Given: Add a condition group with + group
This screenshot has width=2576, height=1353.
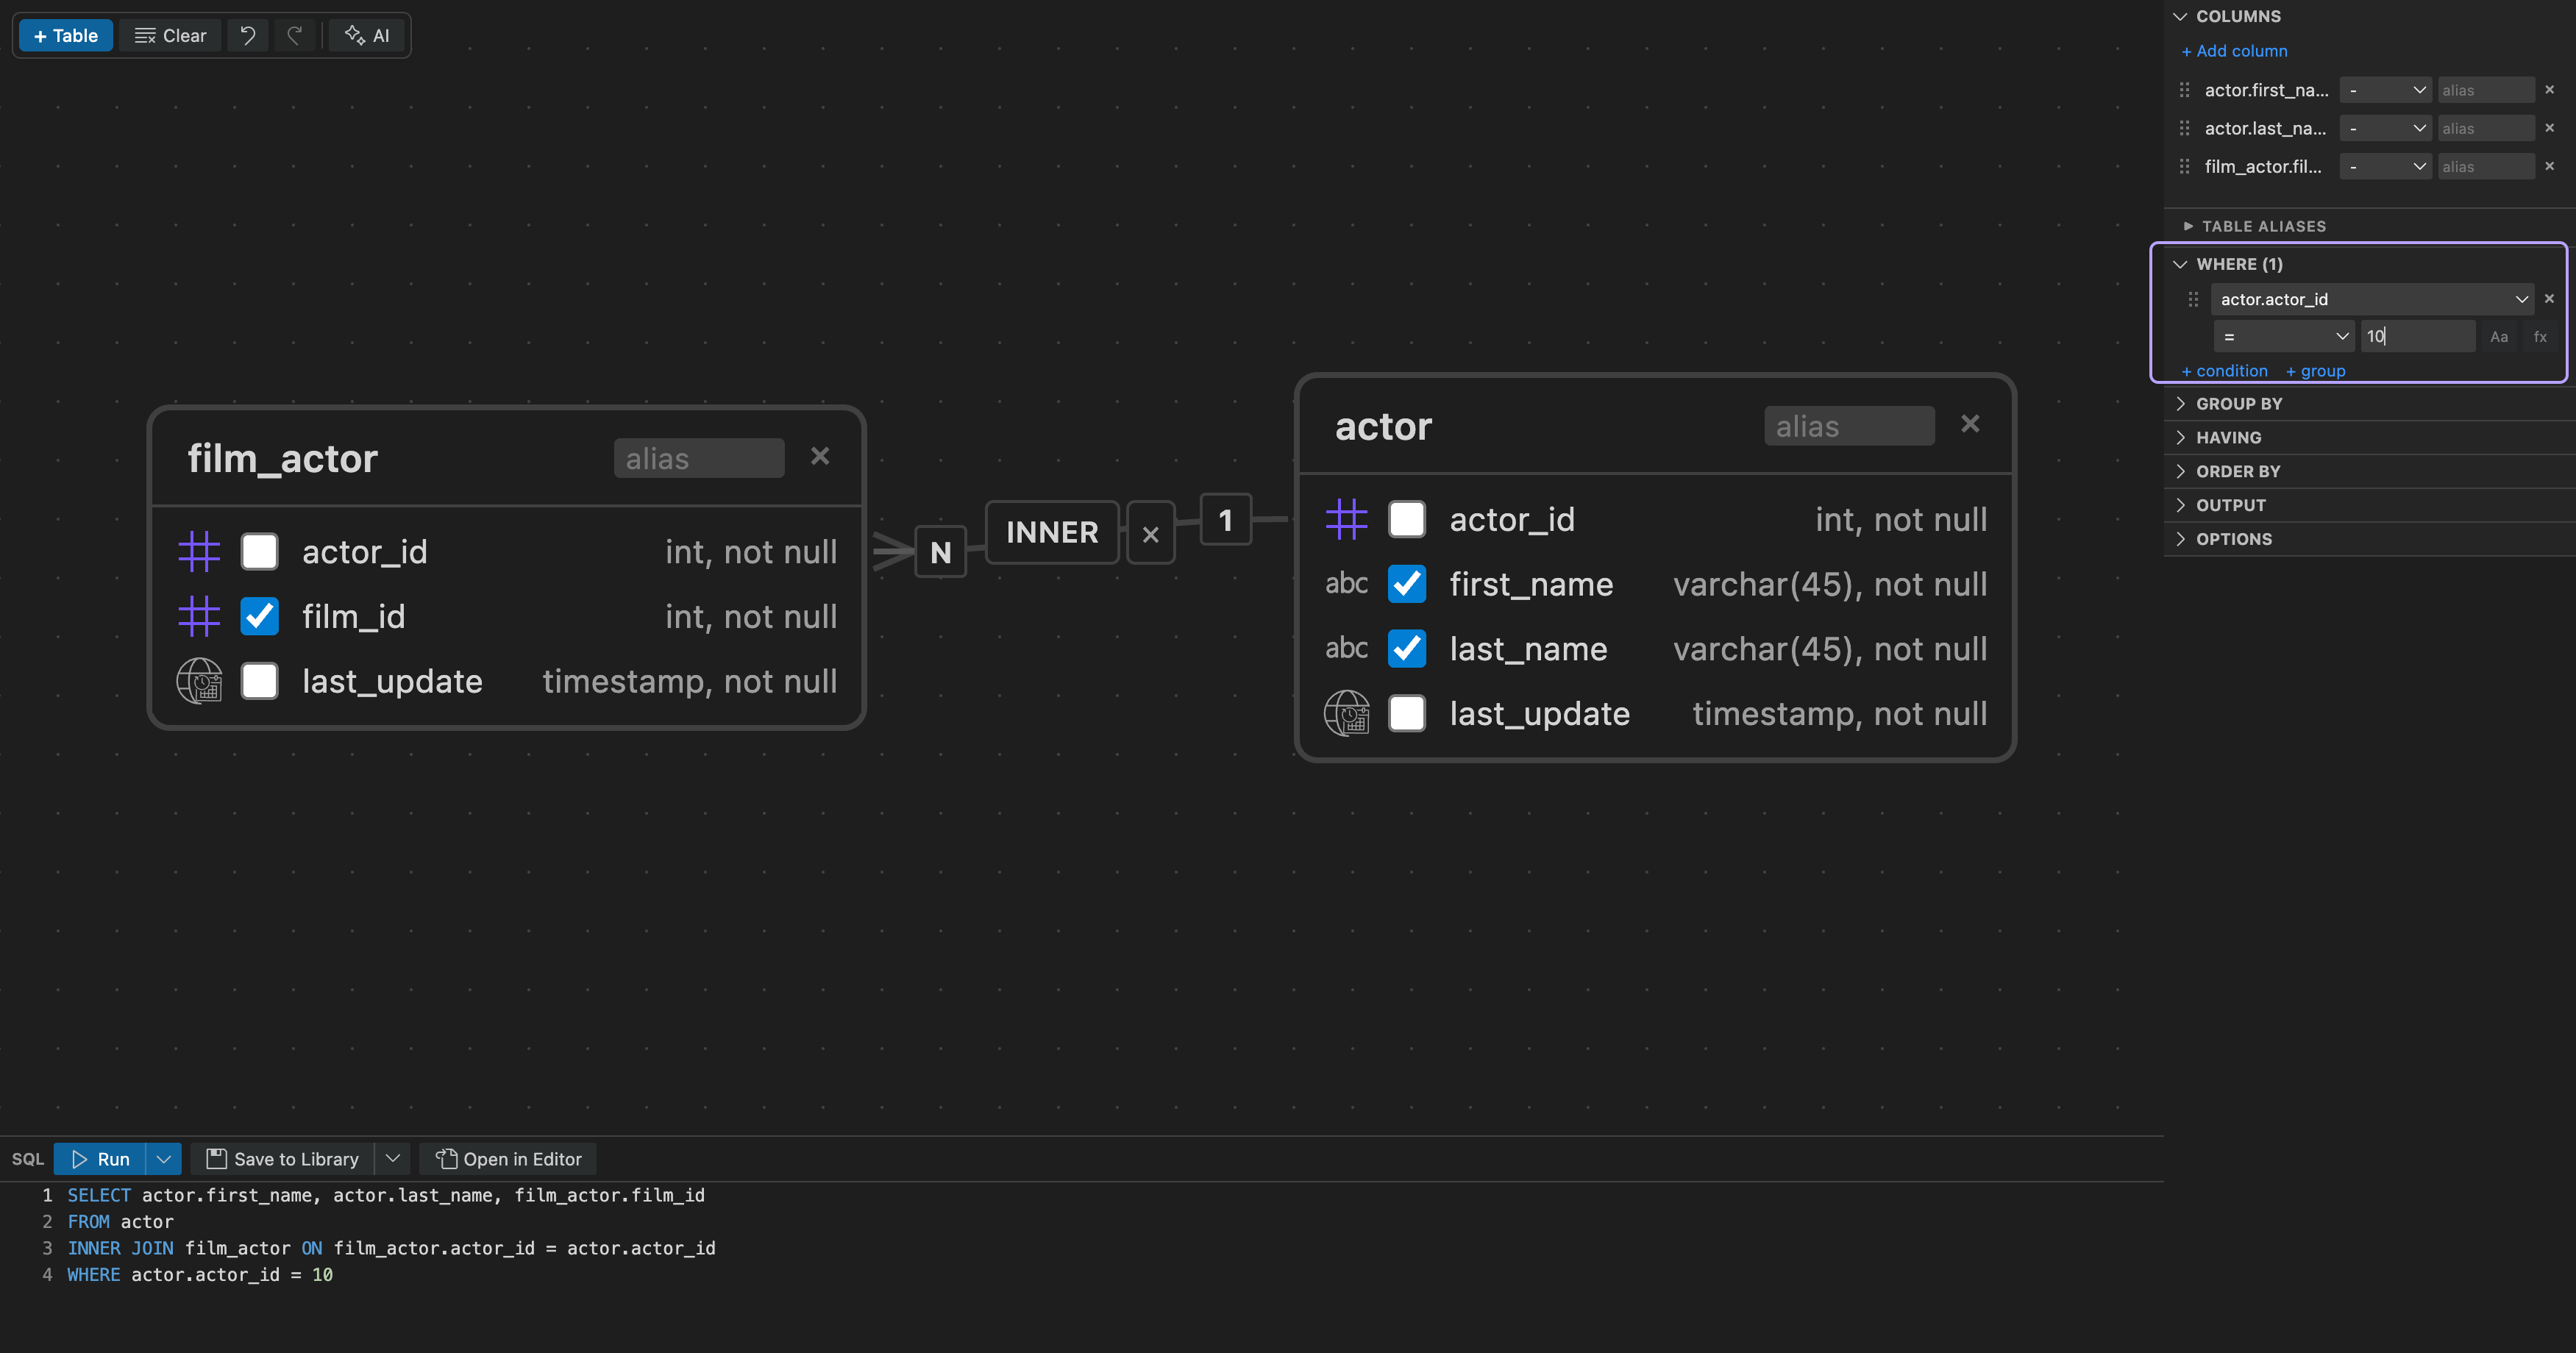Looking at the screenshot, I should [x=2316, y=371].
